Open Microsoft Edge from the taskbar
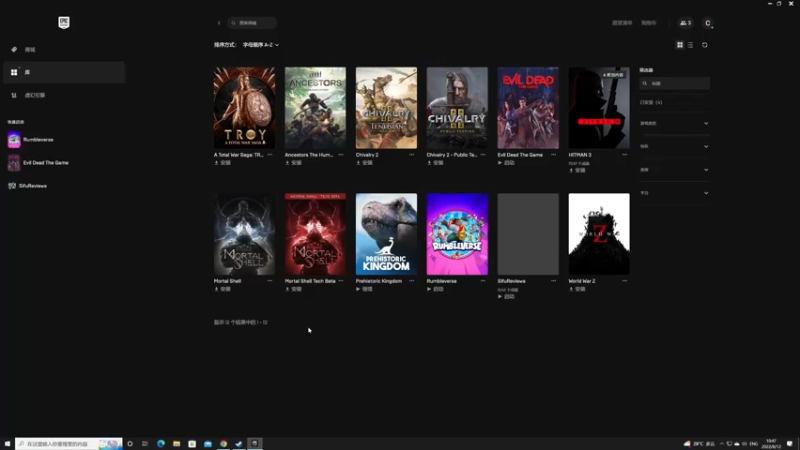 pos(161,444)
